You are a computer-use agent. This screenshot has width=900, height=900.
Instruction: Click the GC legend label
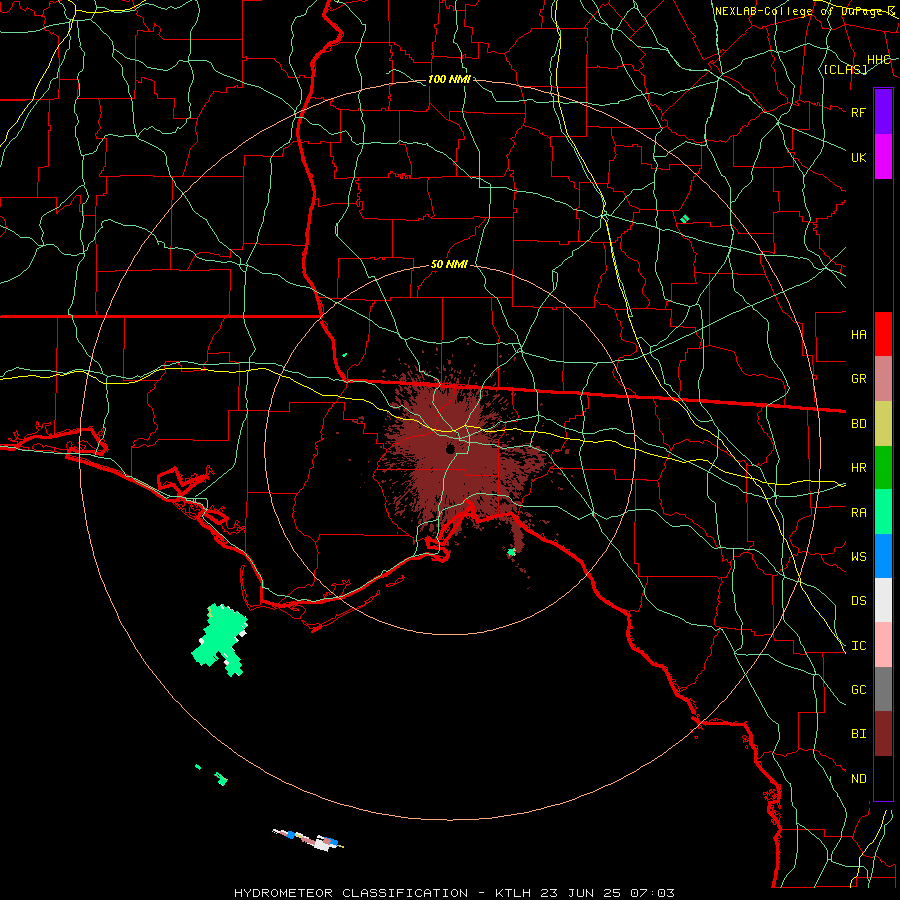pos(858,690)
